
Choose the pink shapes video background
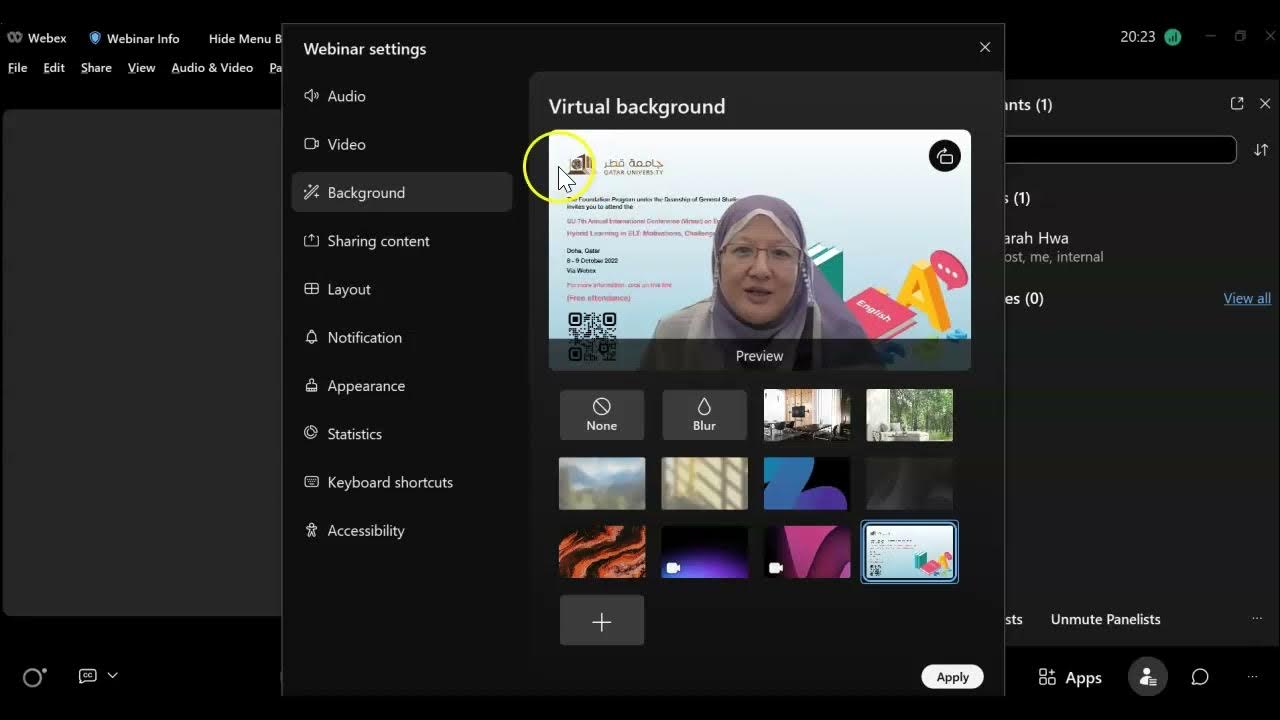(807, 552)
